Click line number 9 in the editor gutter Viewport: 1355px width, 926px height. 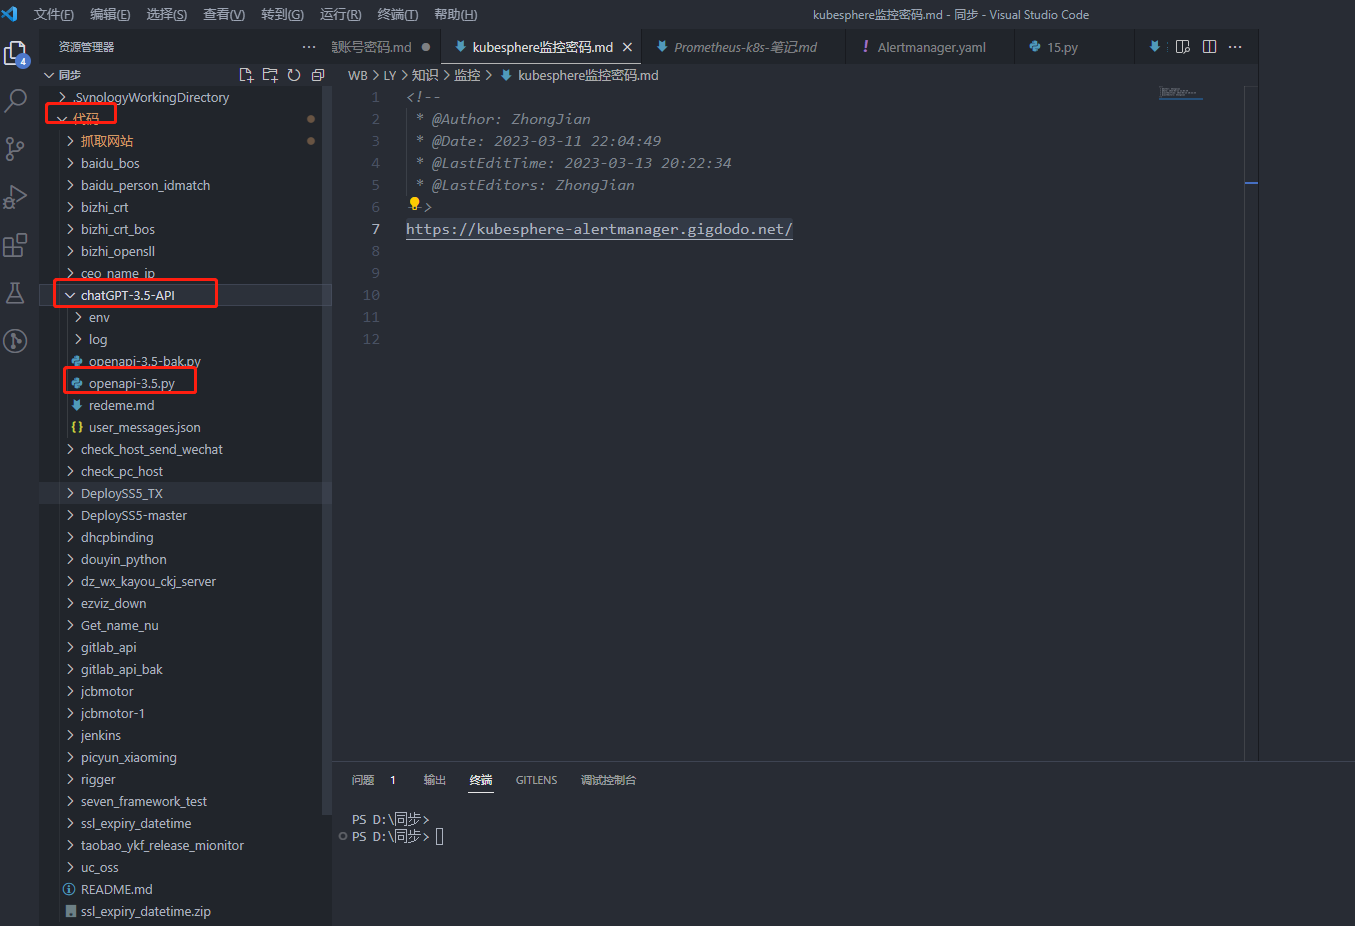[375, 273]
